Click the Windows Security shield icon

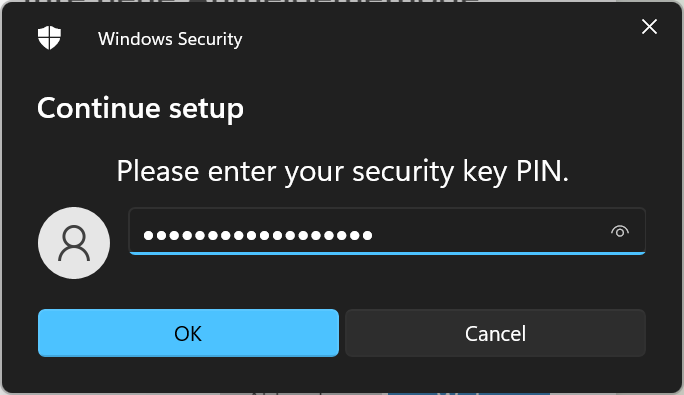coord(49,38)
